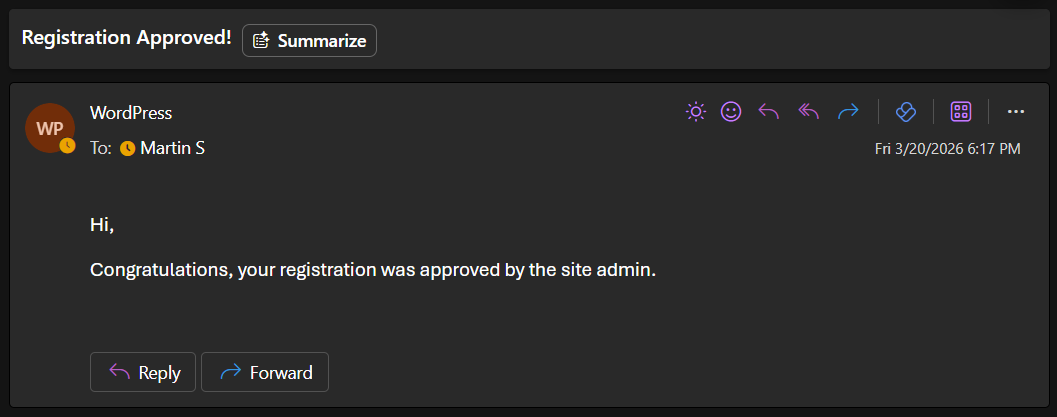1057x417 pixels.
Task: Click the Congratulations message body text
Action: point(373,269)
